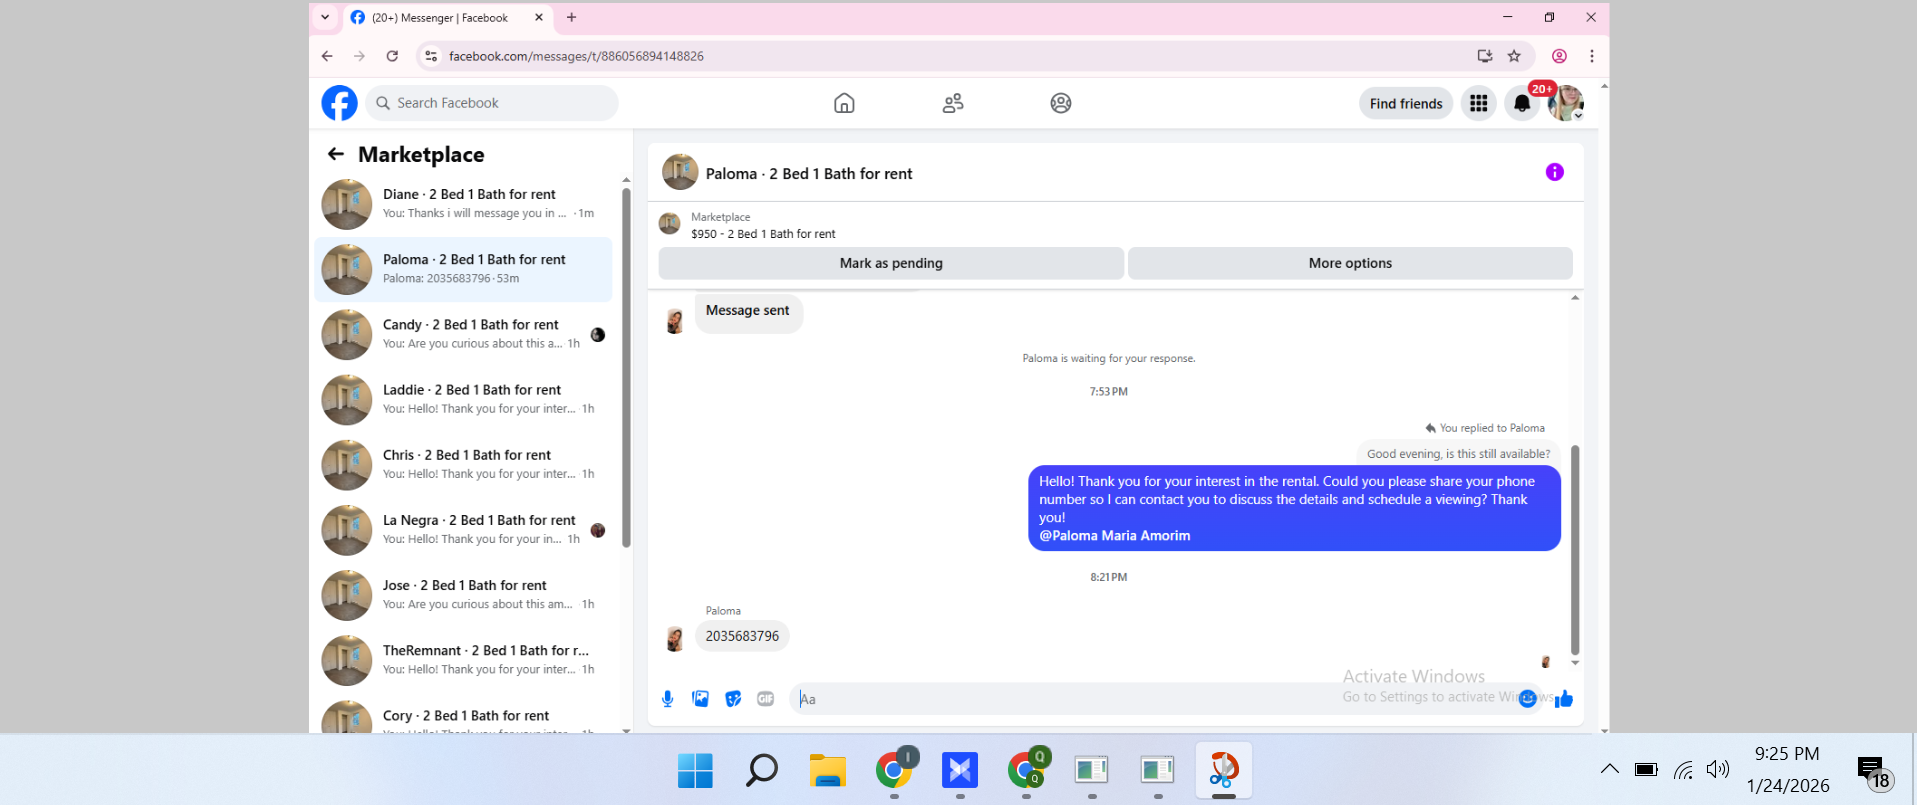This screenshot has height=805, width=1917.
Task: Choose a GIF
Action: pos(766,699)
